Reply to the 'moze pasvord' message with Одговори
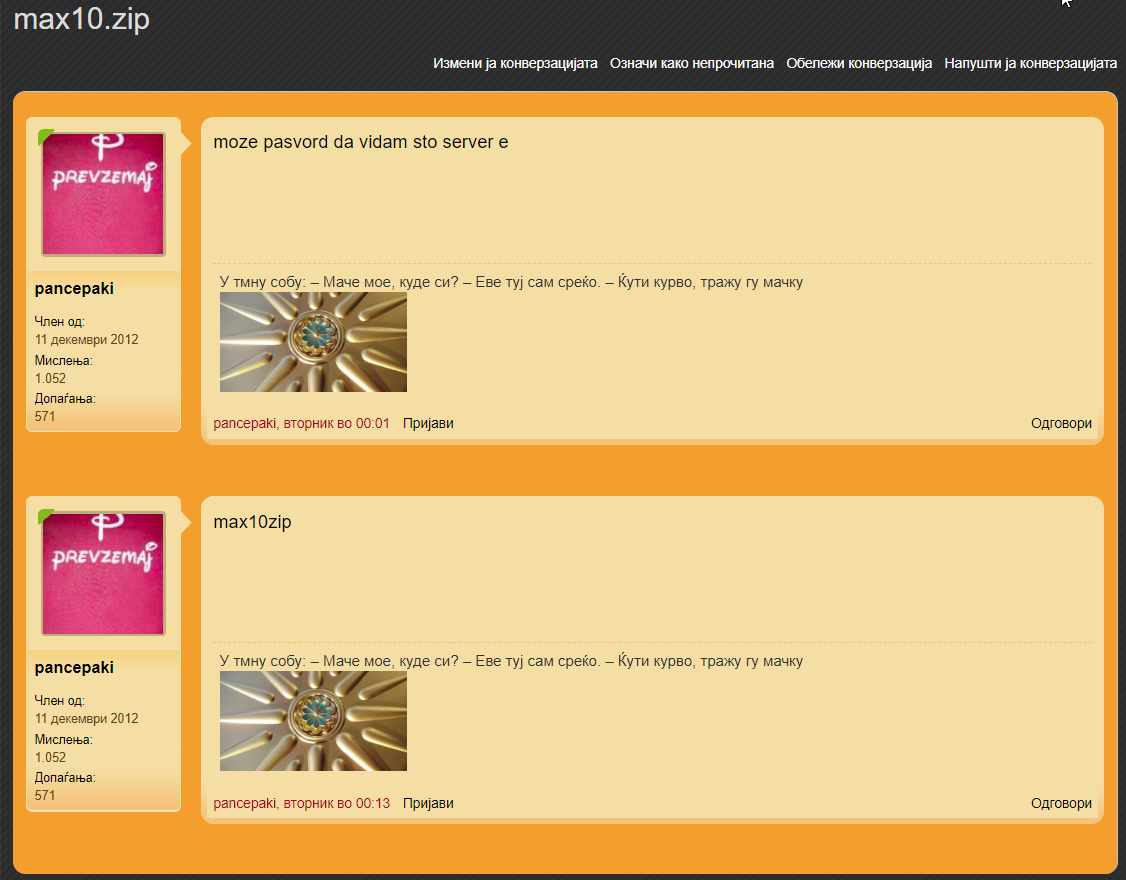The height and width of the screenshot is (880, 1126). (1061, 423)
